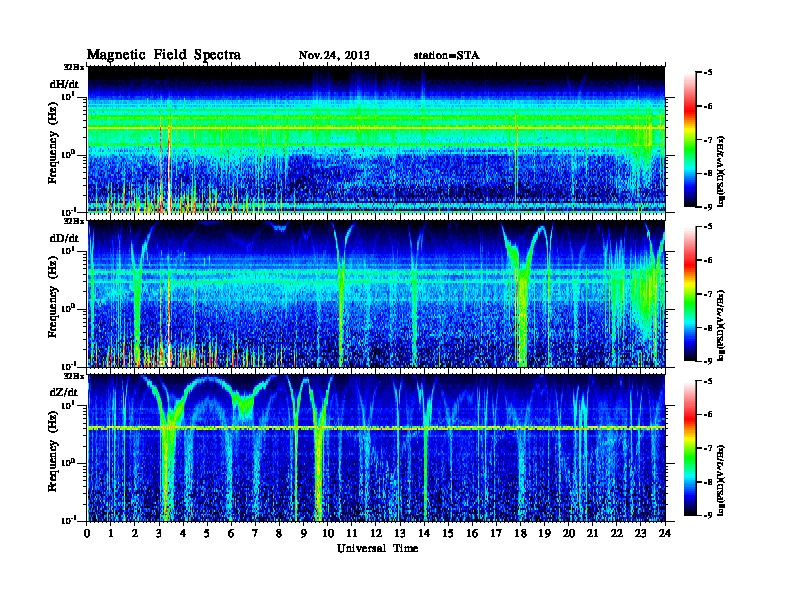This screenshot has width=792, height=612.
Task: Click the dD/dt panel color bar
Action: pyautogui.click(x=690, y=294)
